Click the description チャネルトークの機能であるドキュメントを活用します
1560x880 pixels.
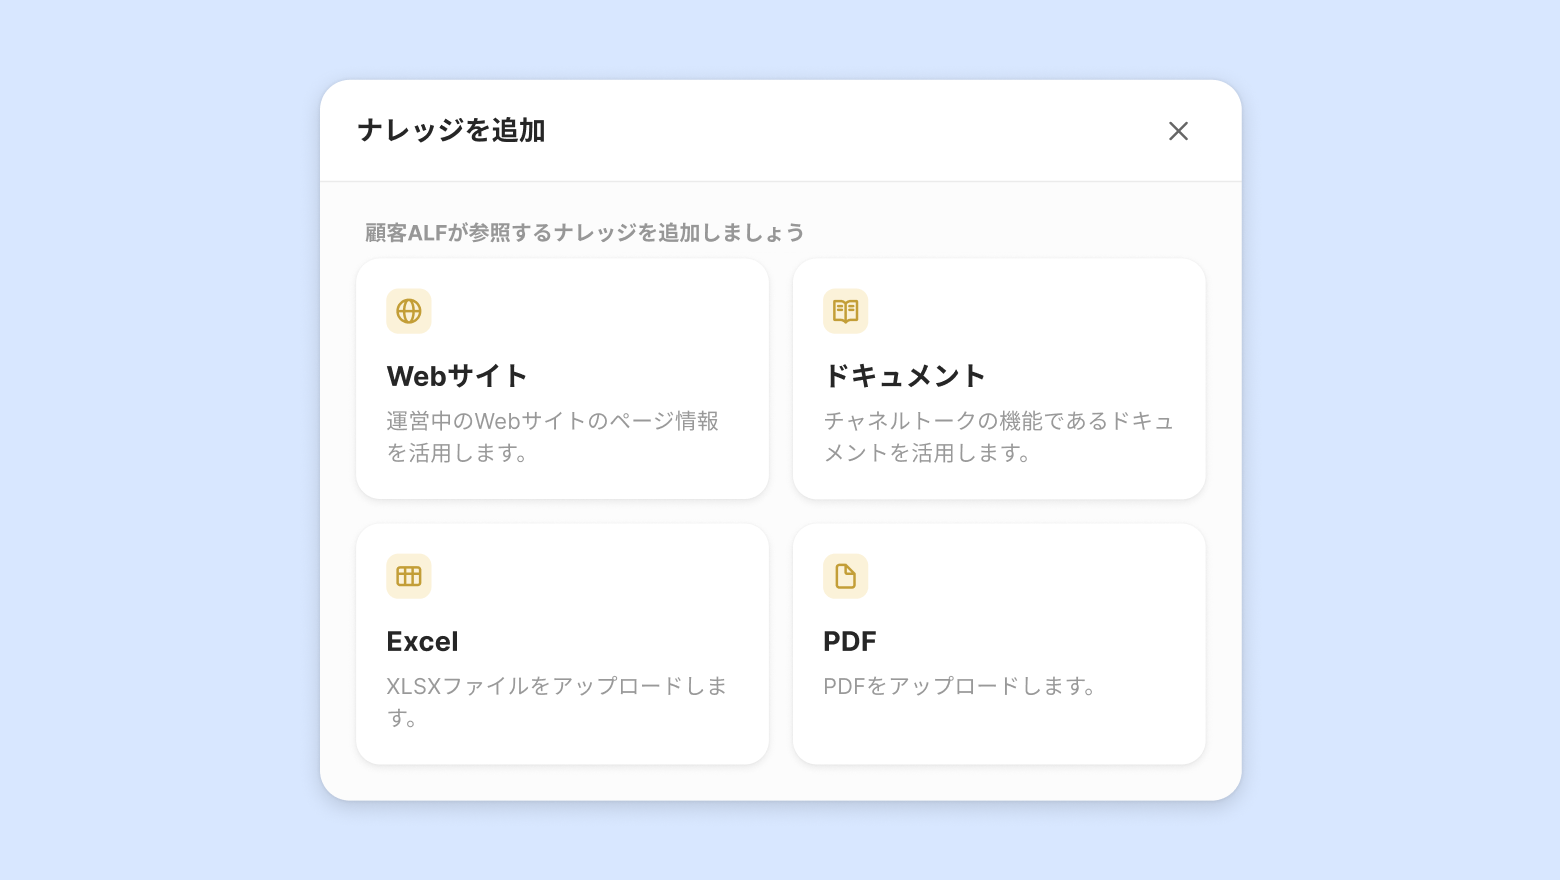coord(998,437)
